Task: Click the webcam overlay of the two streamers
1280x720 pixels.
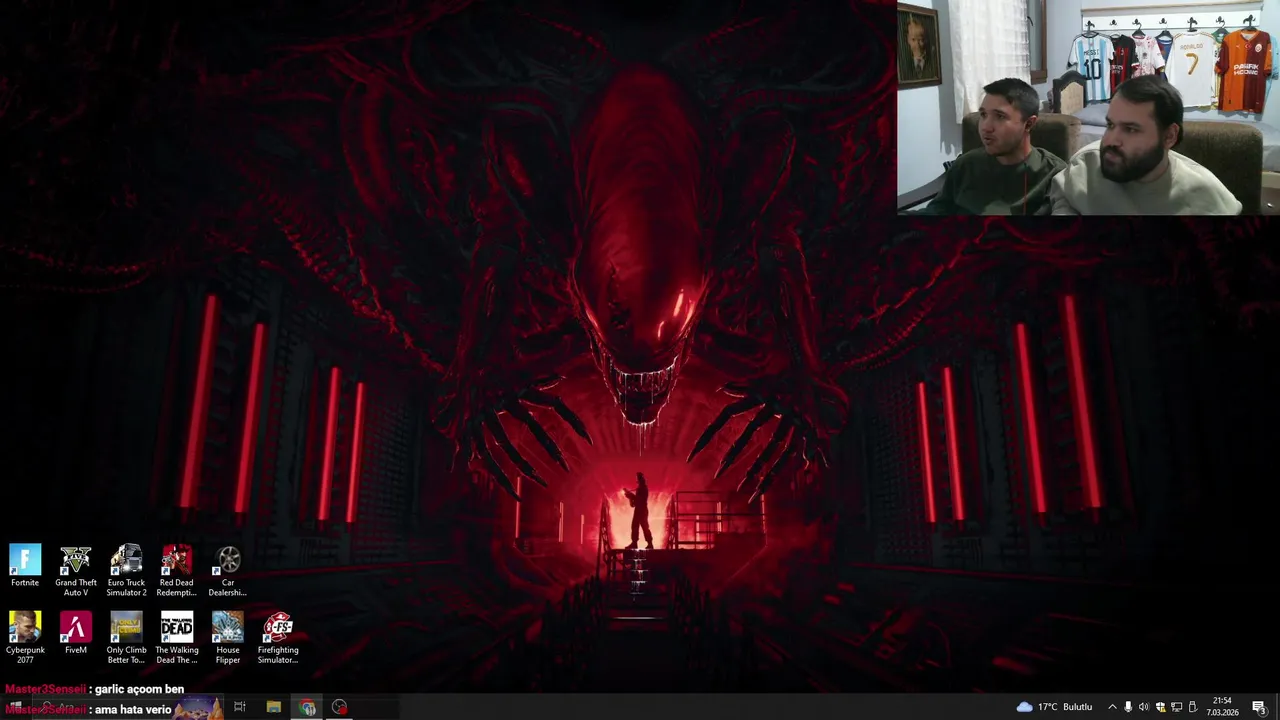Action: click(1088, 108)
